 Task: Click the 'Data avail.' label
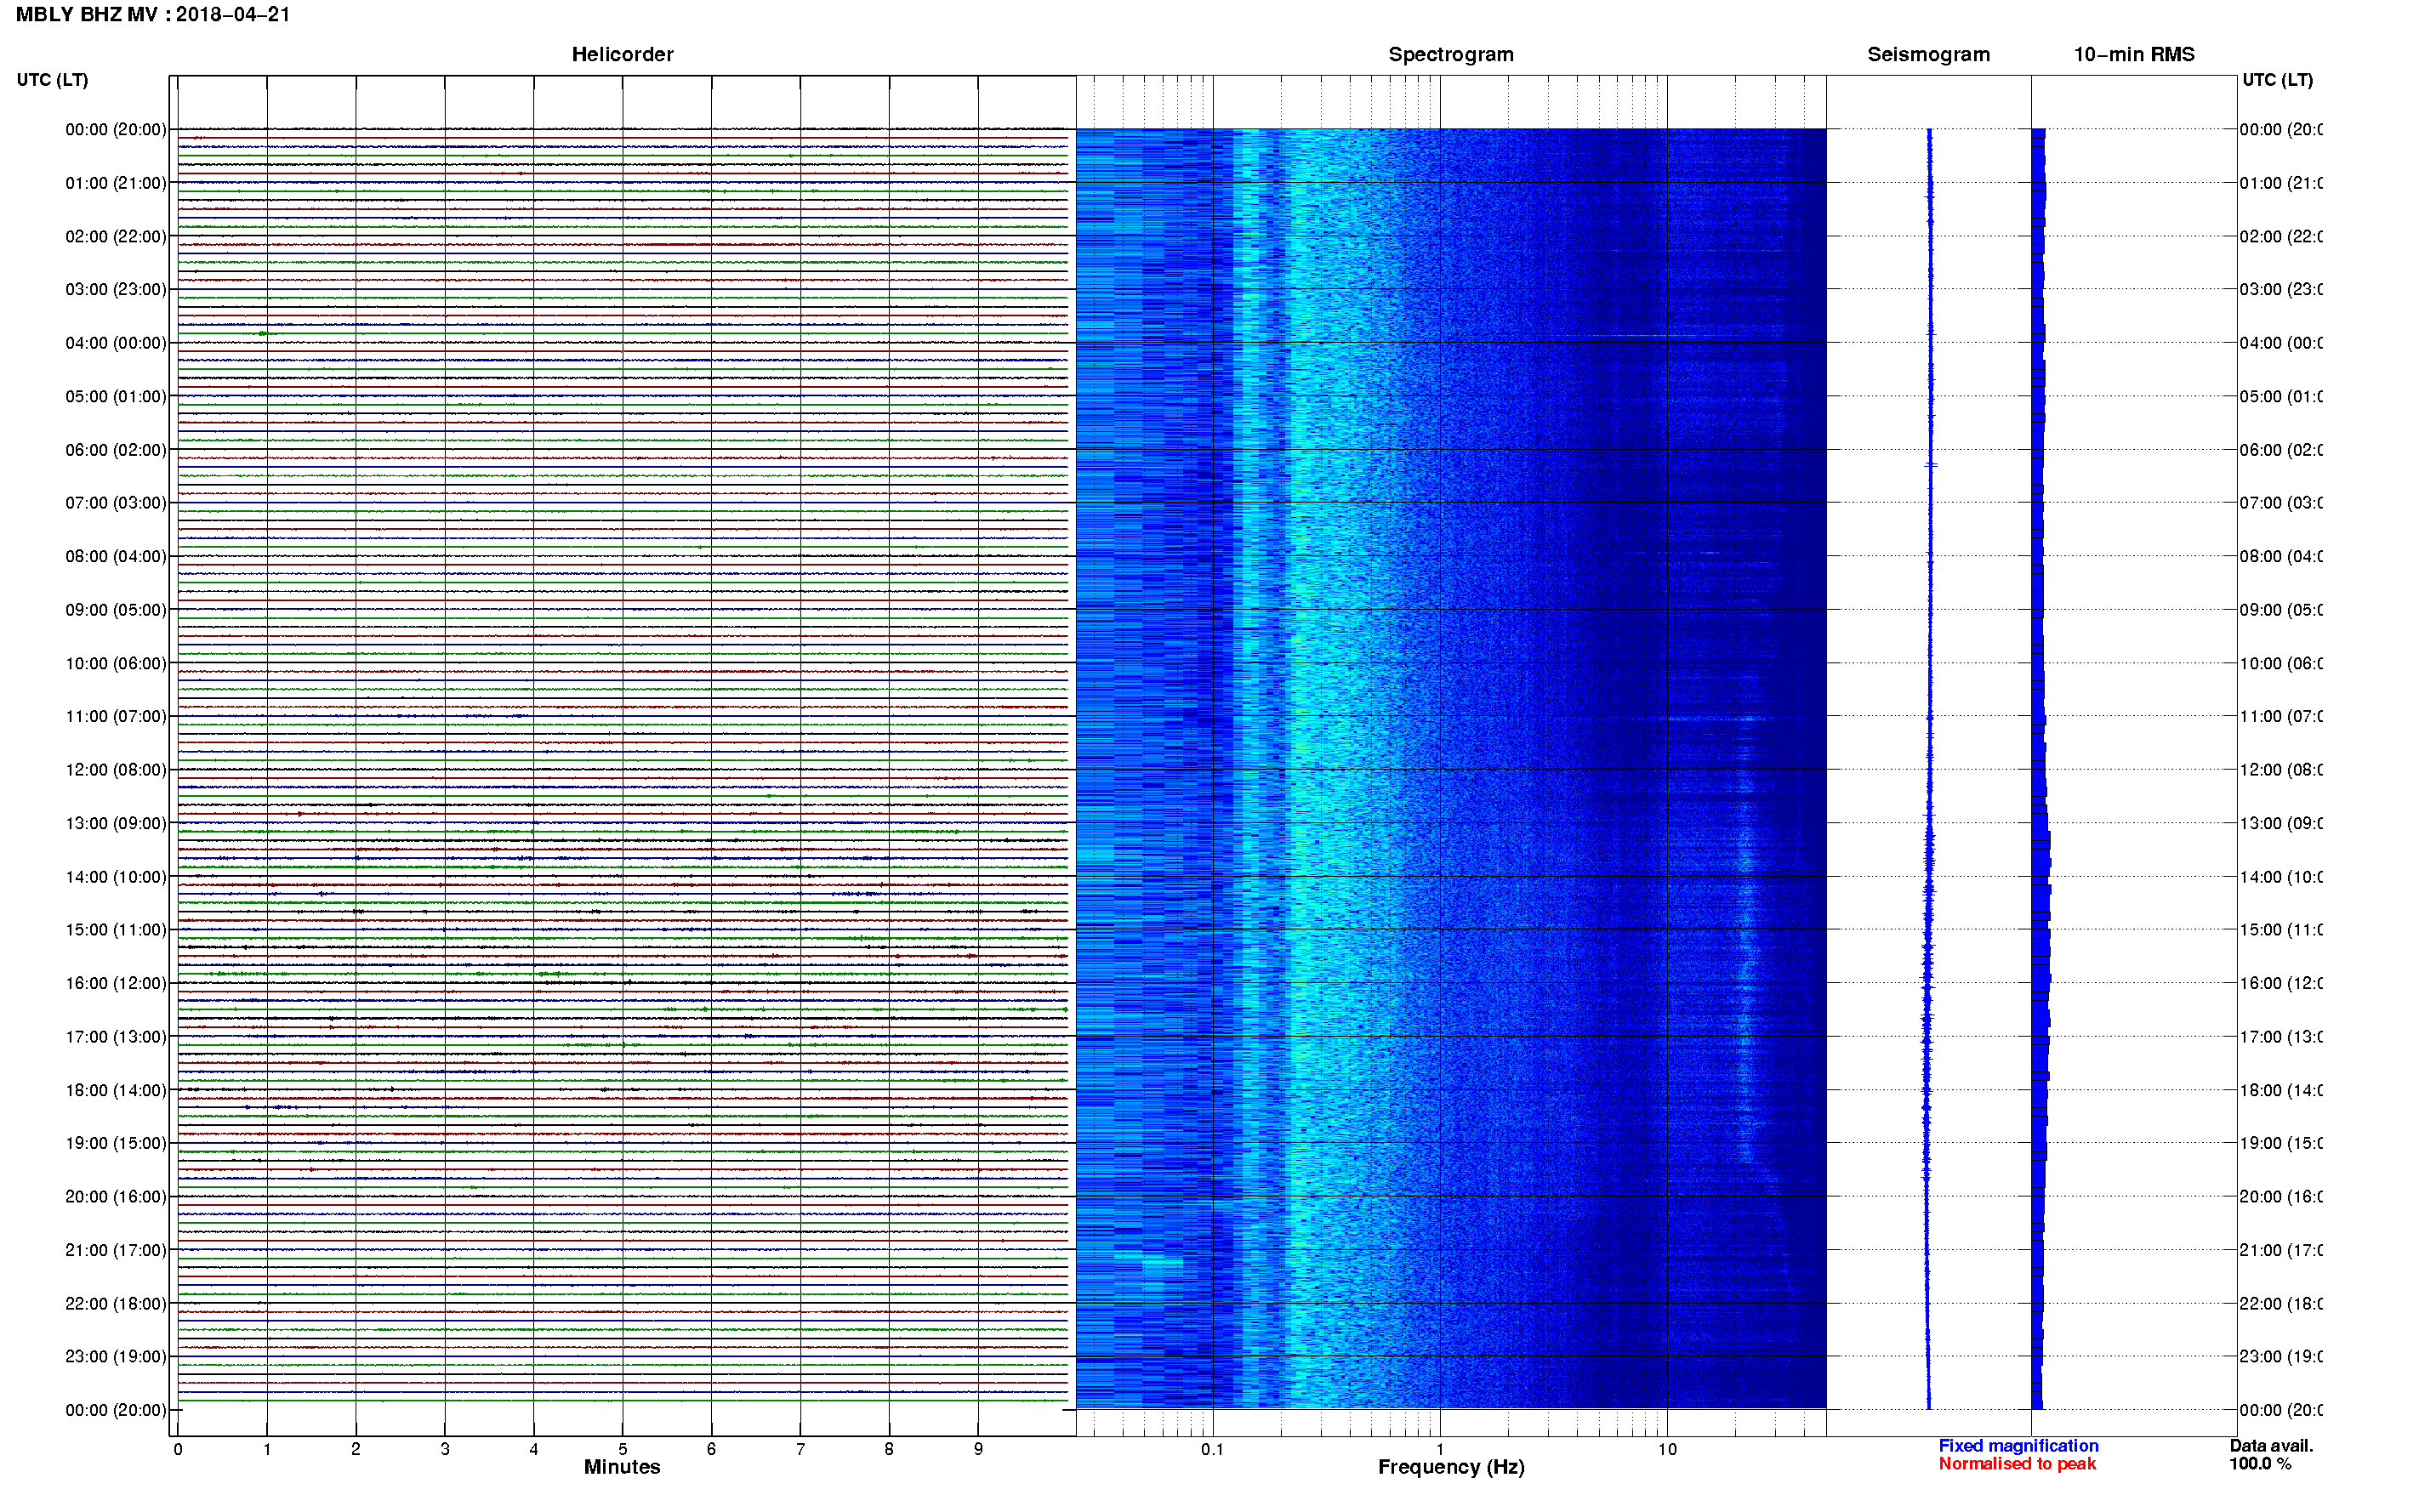tap(2271, 1446)
